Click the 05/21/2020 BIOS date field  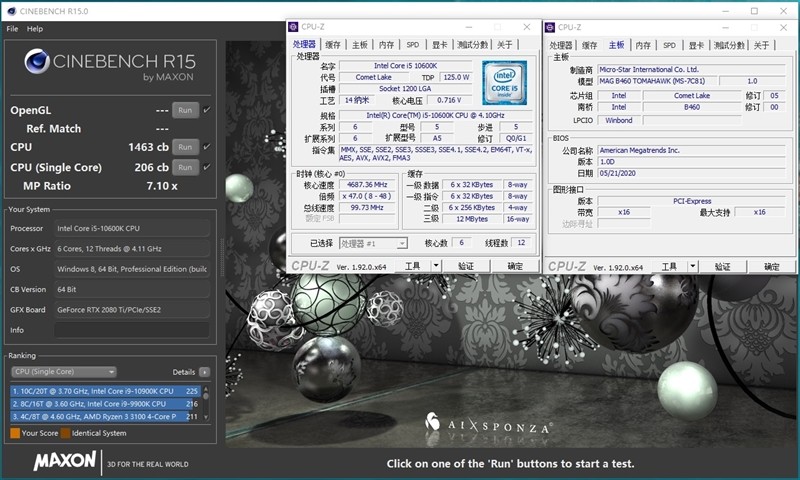691,173
